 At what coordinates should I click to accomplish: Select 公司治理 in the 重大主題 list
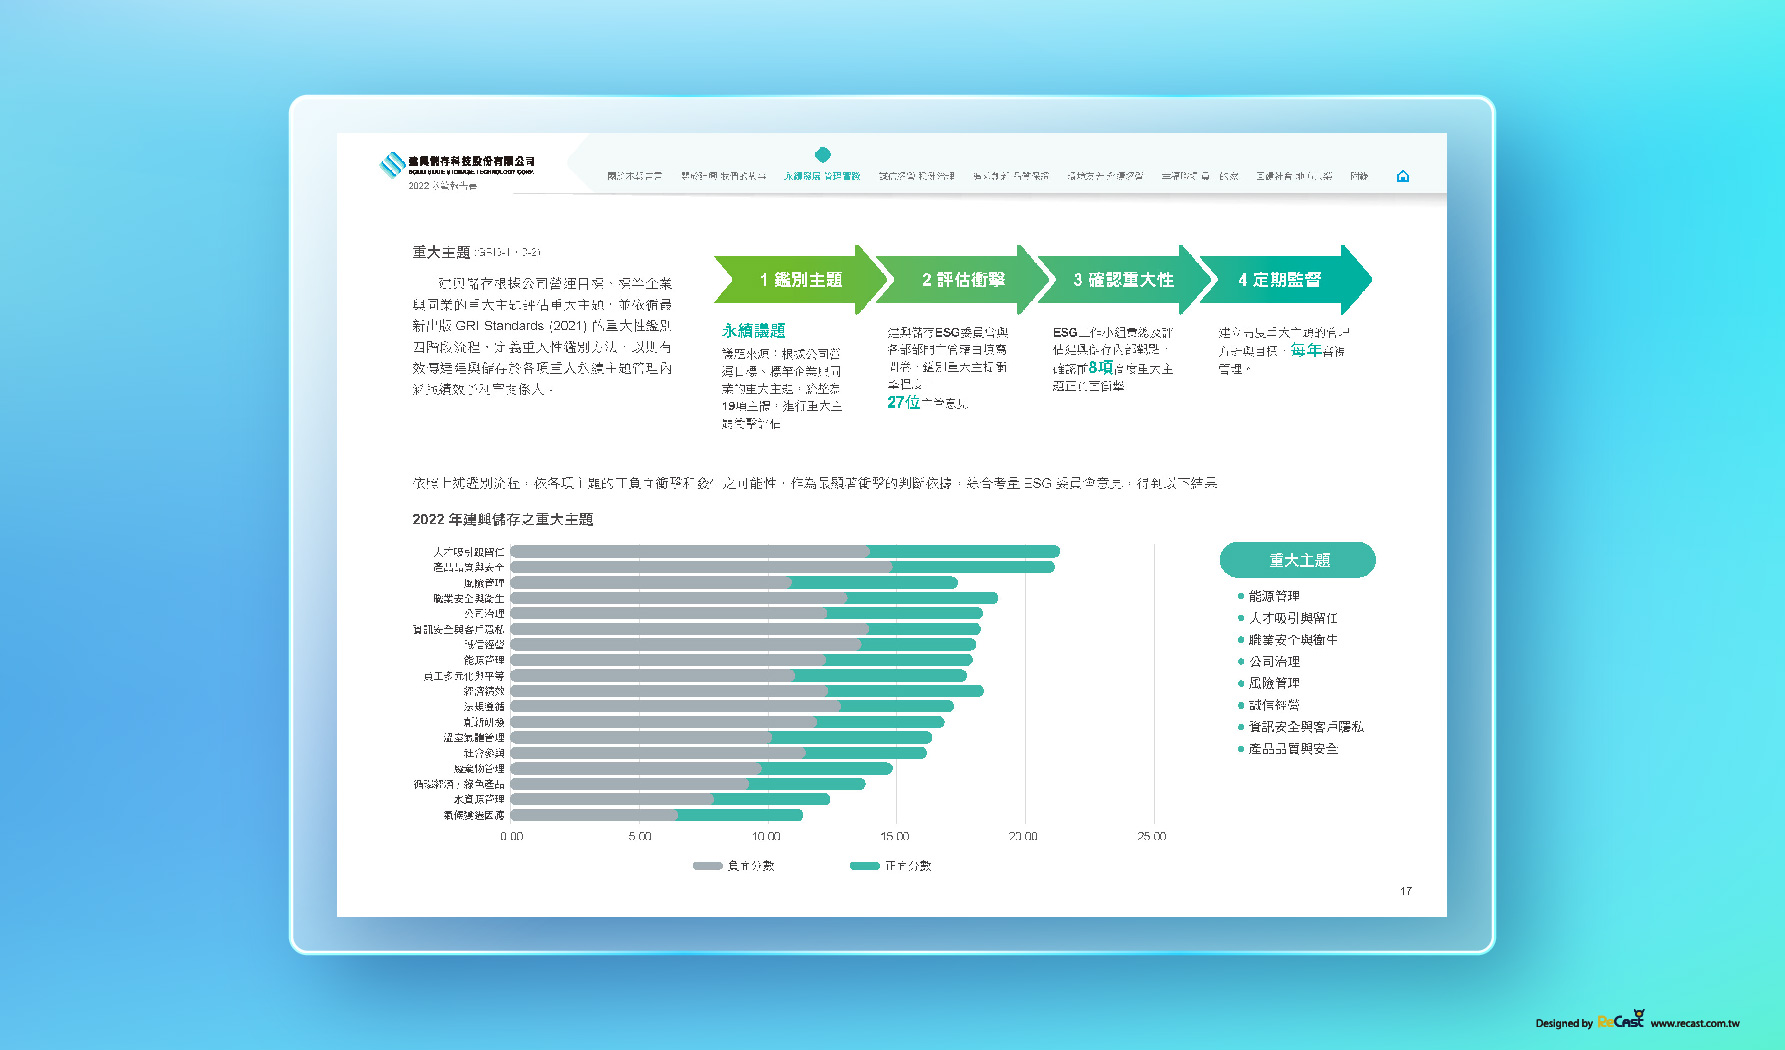1274,662
